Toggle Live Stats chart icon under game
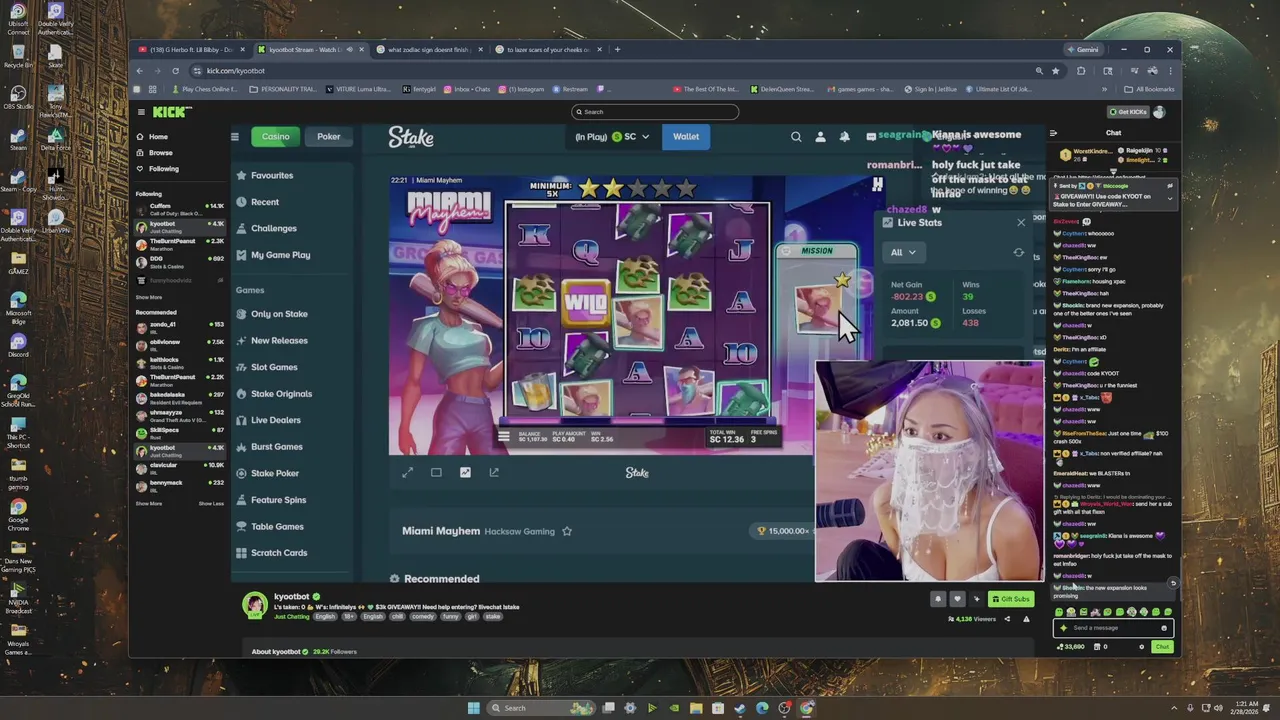This screenshot has height=720, width=1280. [465, 472]
